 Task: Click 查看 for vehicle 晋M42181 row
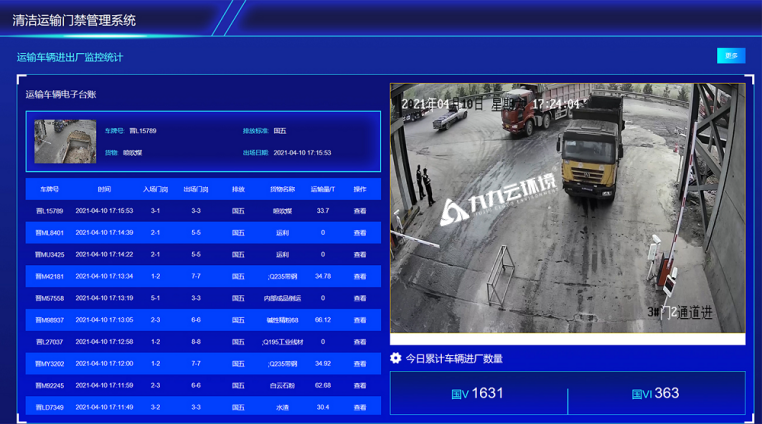coord(360,277)
